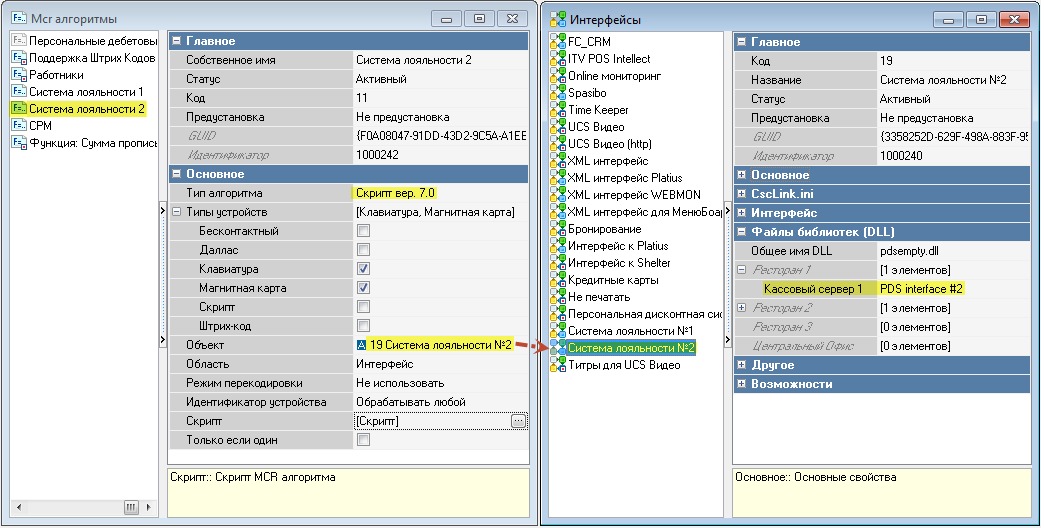
Task: Expand the CscLink.ini section
Action: 741,194
